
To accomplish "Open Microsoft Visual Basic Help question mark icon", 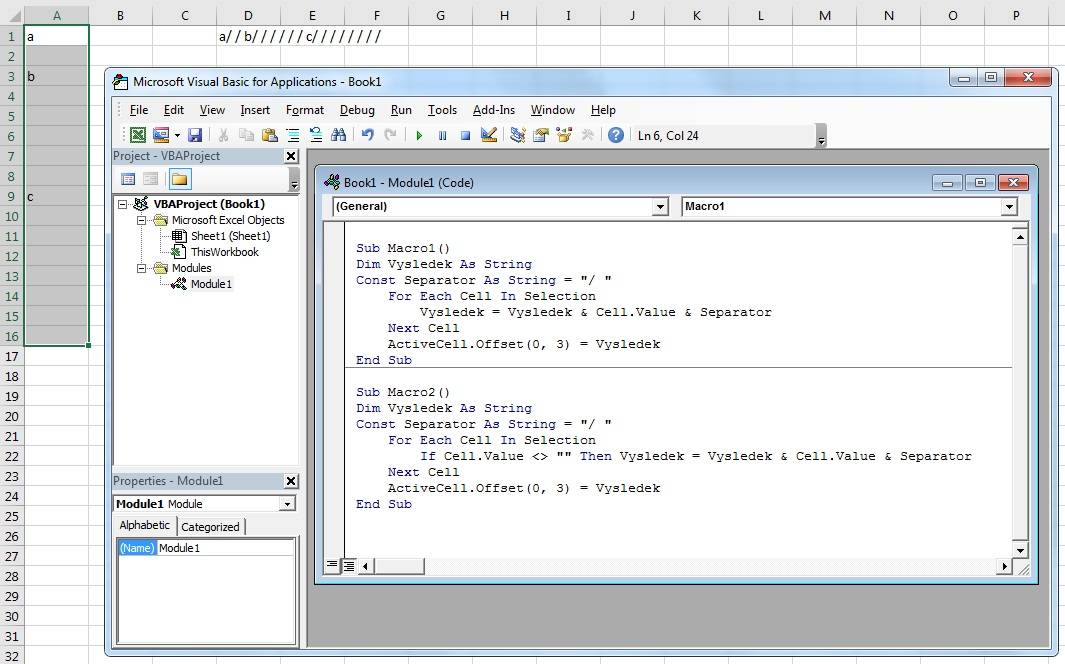I will pos(615,135).
